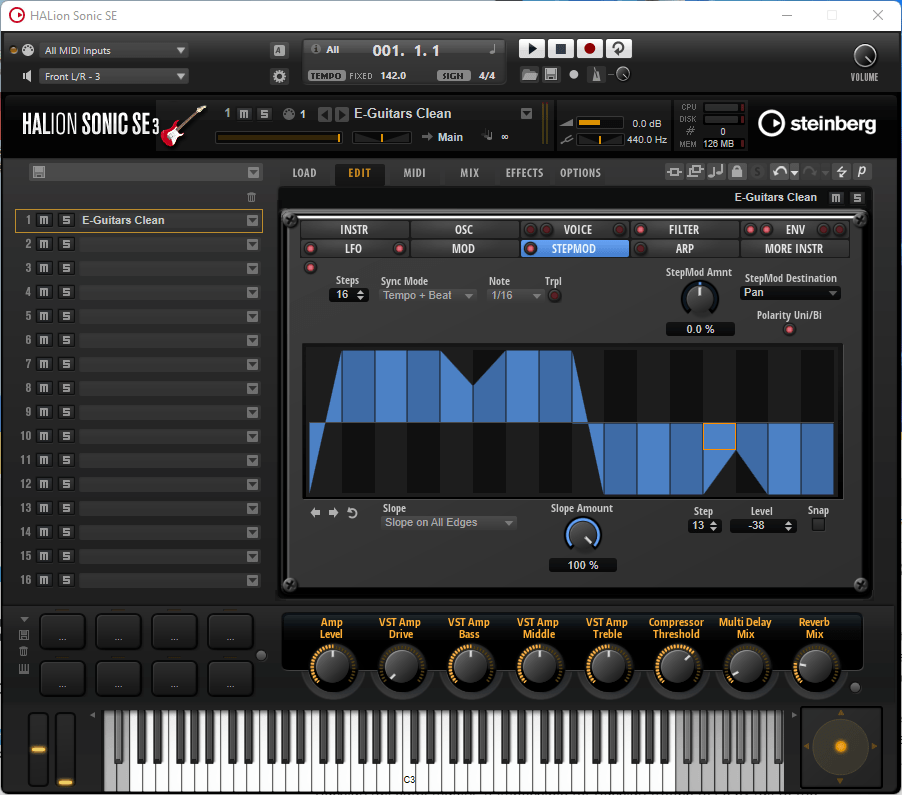Open the Note 1/16 dropdown

tap(515, 296)
